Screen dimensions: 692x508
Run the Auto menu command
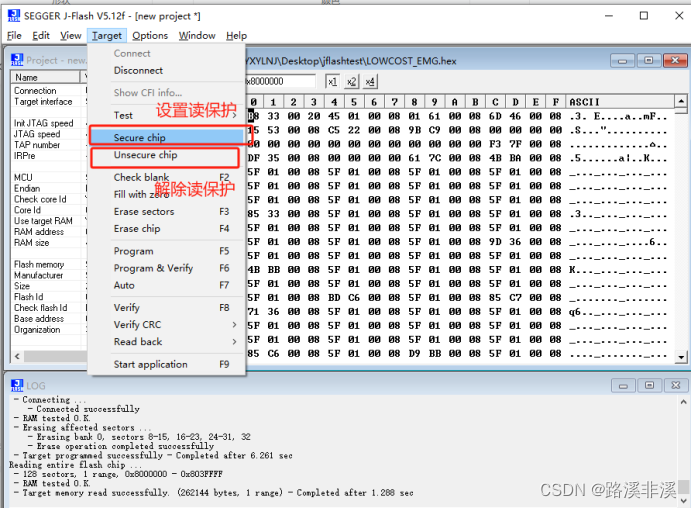pos(166,286)
